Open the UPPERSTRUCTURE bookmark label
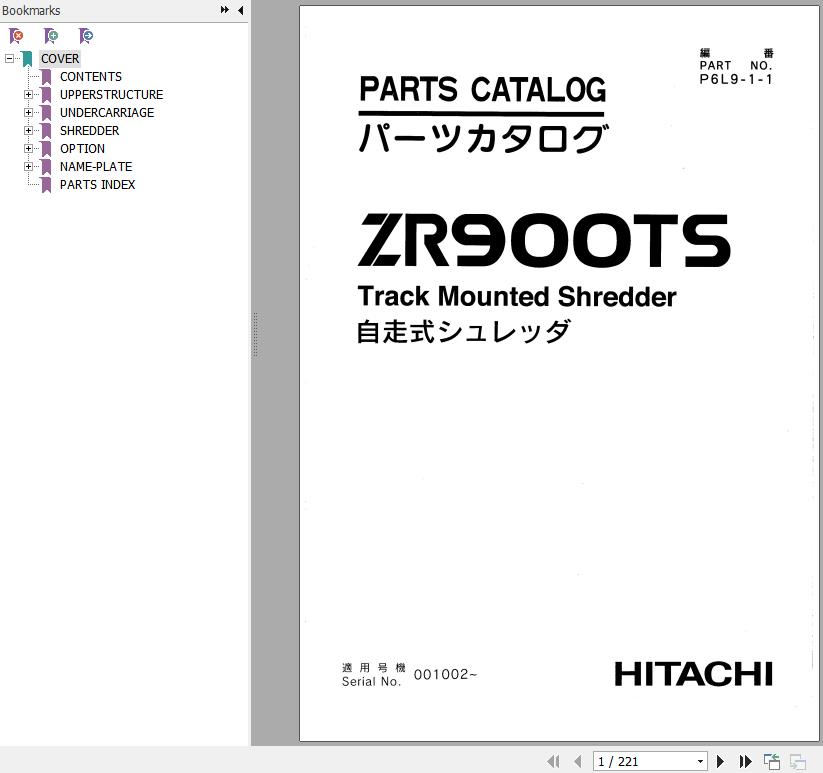Viewport: 823px width, 773px height. pyautogui.click(x=111, y=94)
